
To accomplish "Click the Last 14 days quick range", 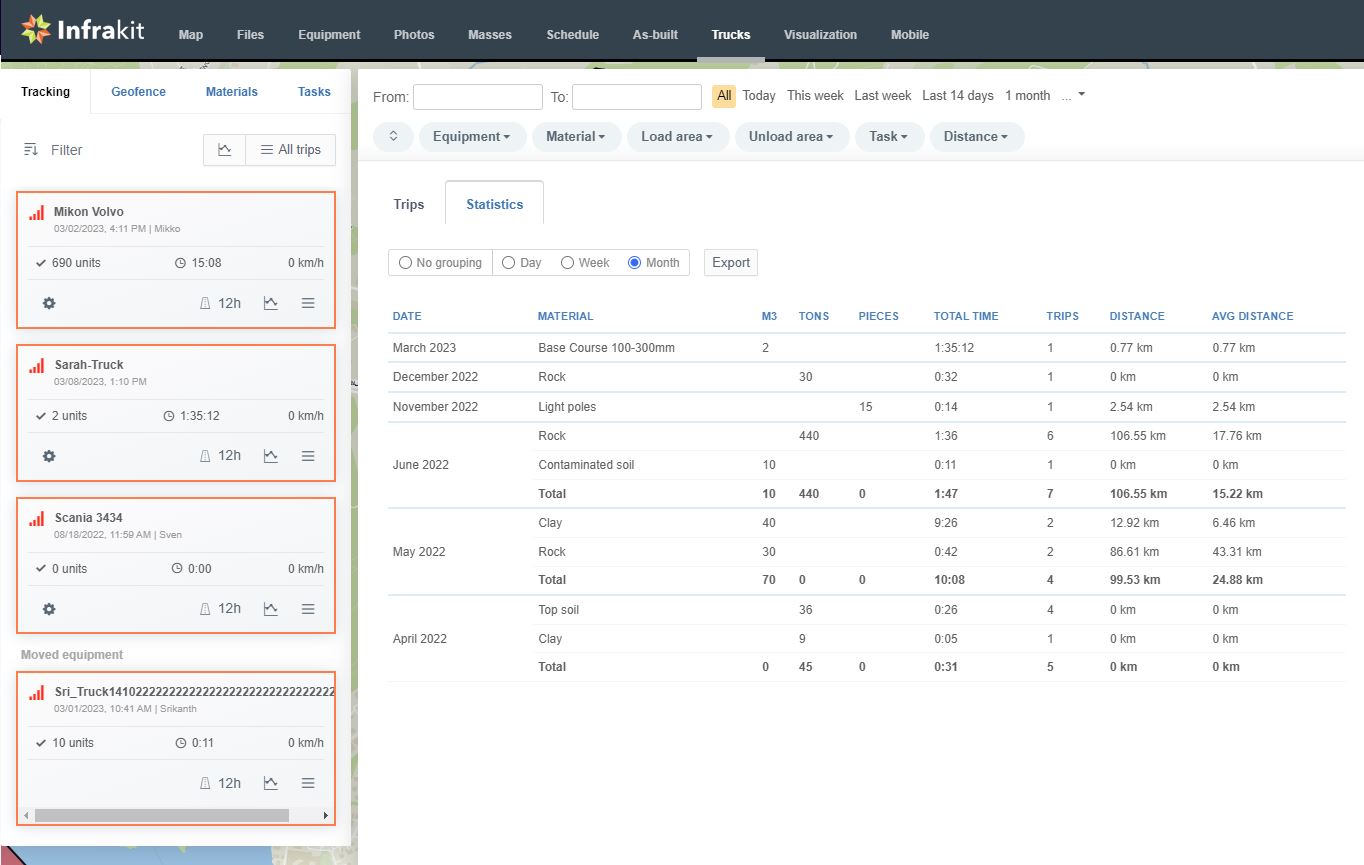I will pyautogui.click(x=957, y=96).
